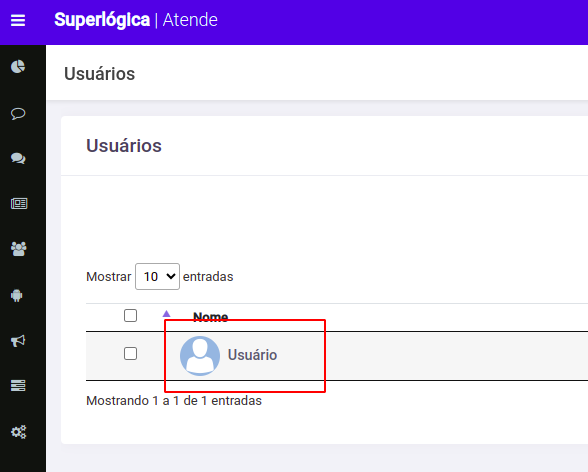Open the gears settings icon
The width and height of the screenshot is (588, 472).
19,432
